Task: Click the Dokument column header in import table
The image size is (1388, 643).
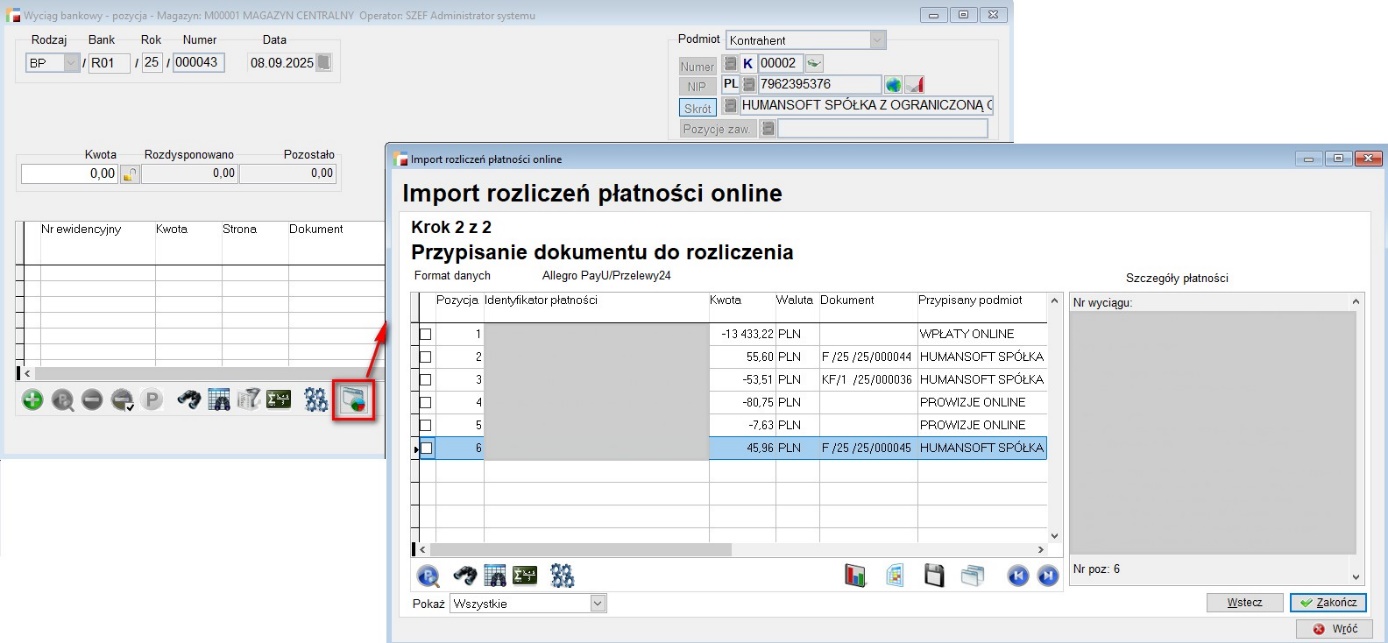Action: click(x=846, y=300)
